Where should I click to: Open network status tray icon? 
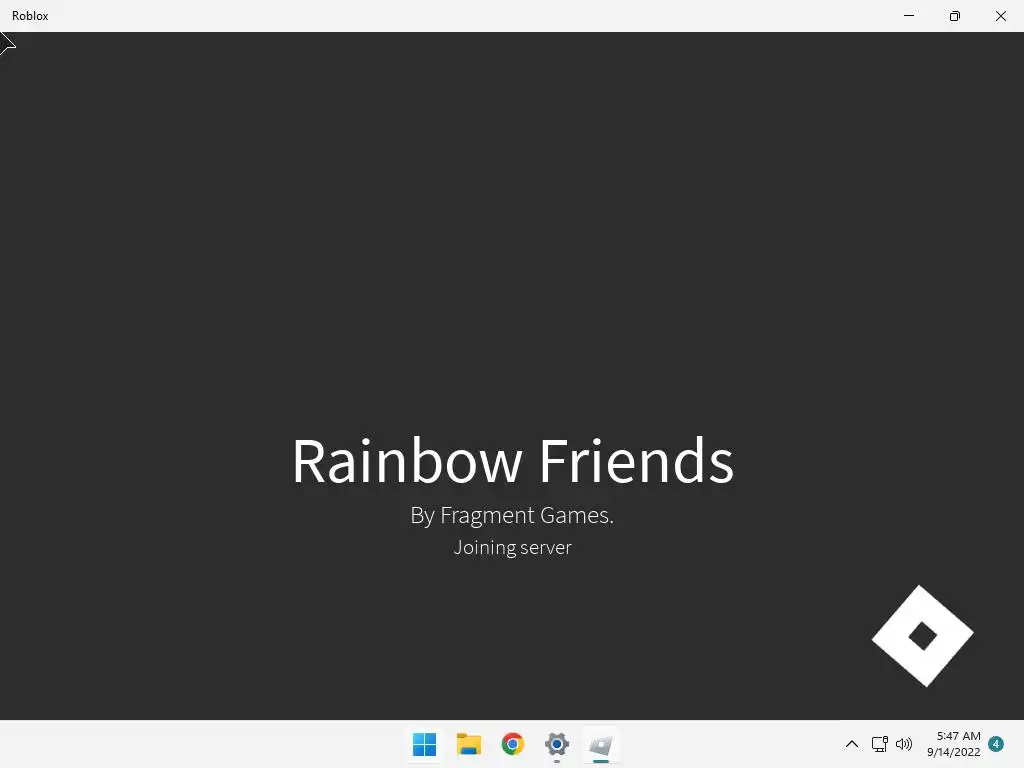(880, 744)
